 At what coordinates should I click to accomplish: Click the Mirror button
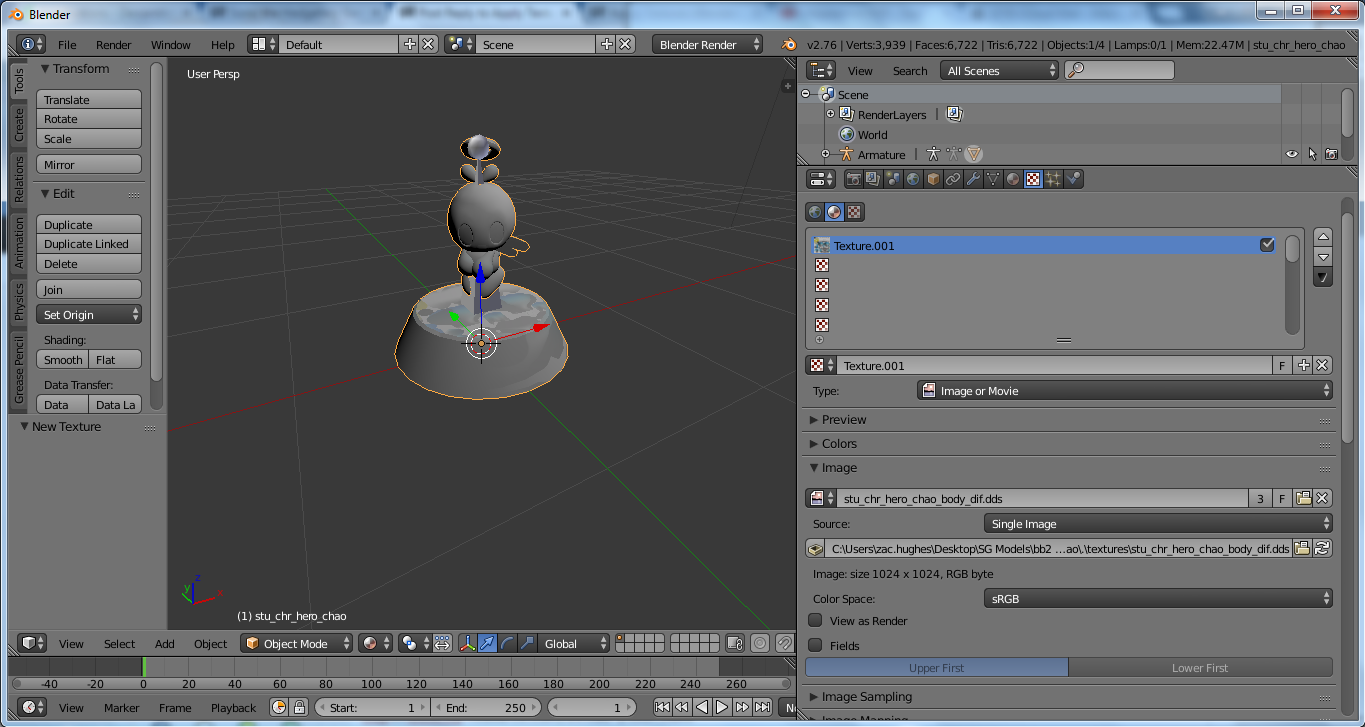(x=89, y=165)
